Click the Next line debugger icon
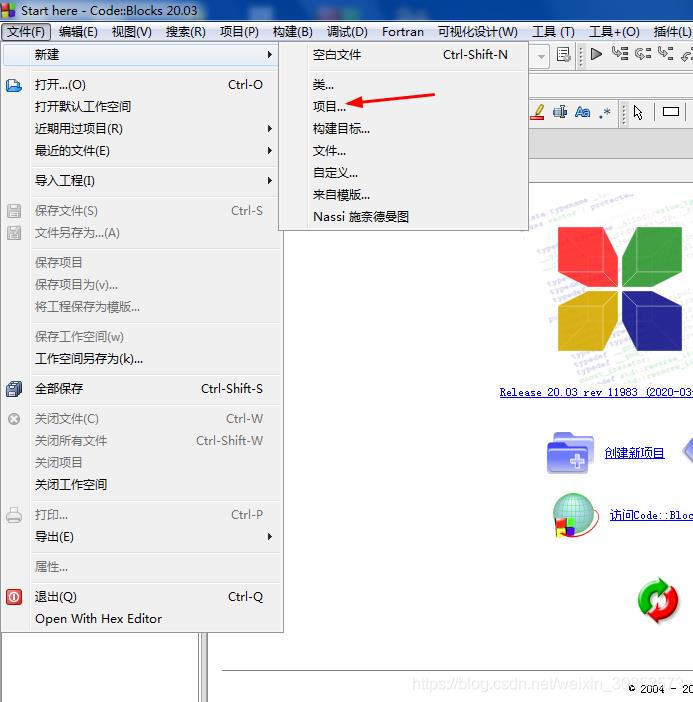 (x=620, y=54)
